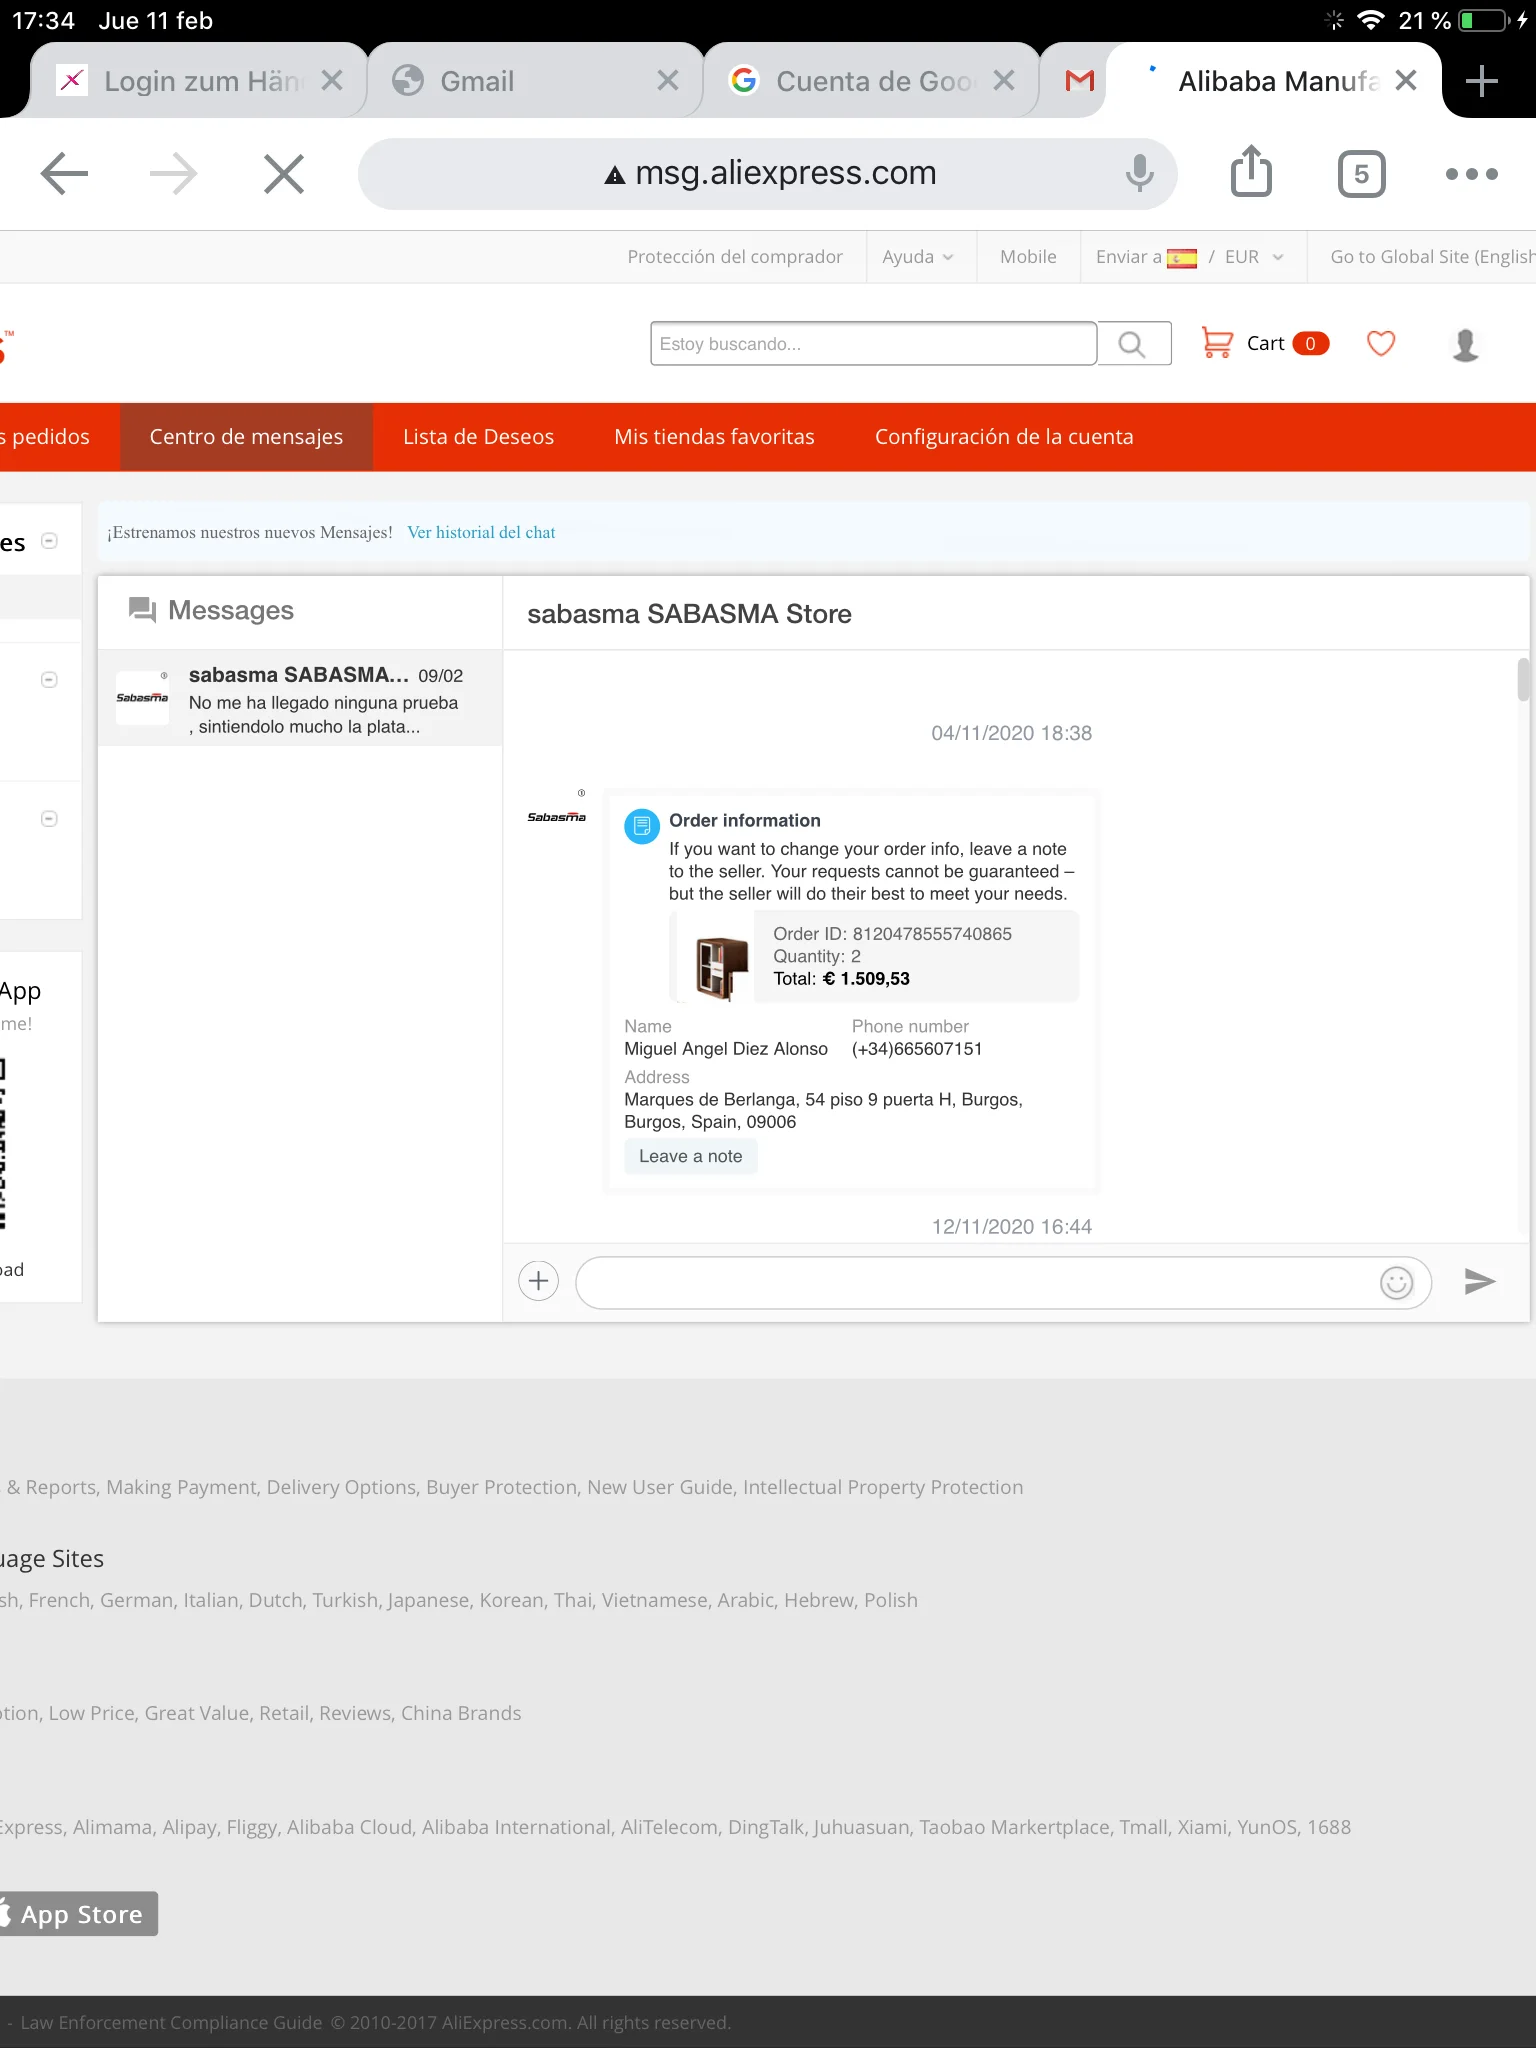Open Lista de Deseos section
Screen dimensions: 1536x2048
(478, 437)
